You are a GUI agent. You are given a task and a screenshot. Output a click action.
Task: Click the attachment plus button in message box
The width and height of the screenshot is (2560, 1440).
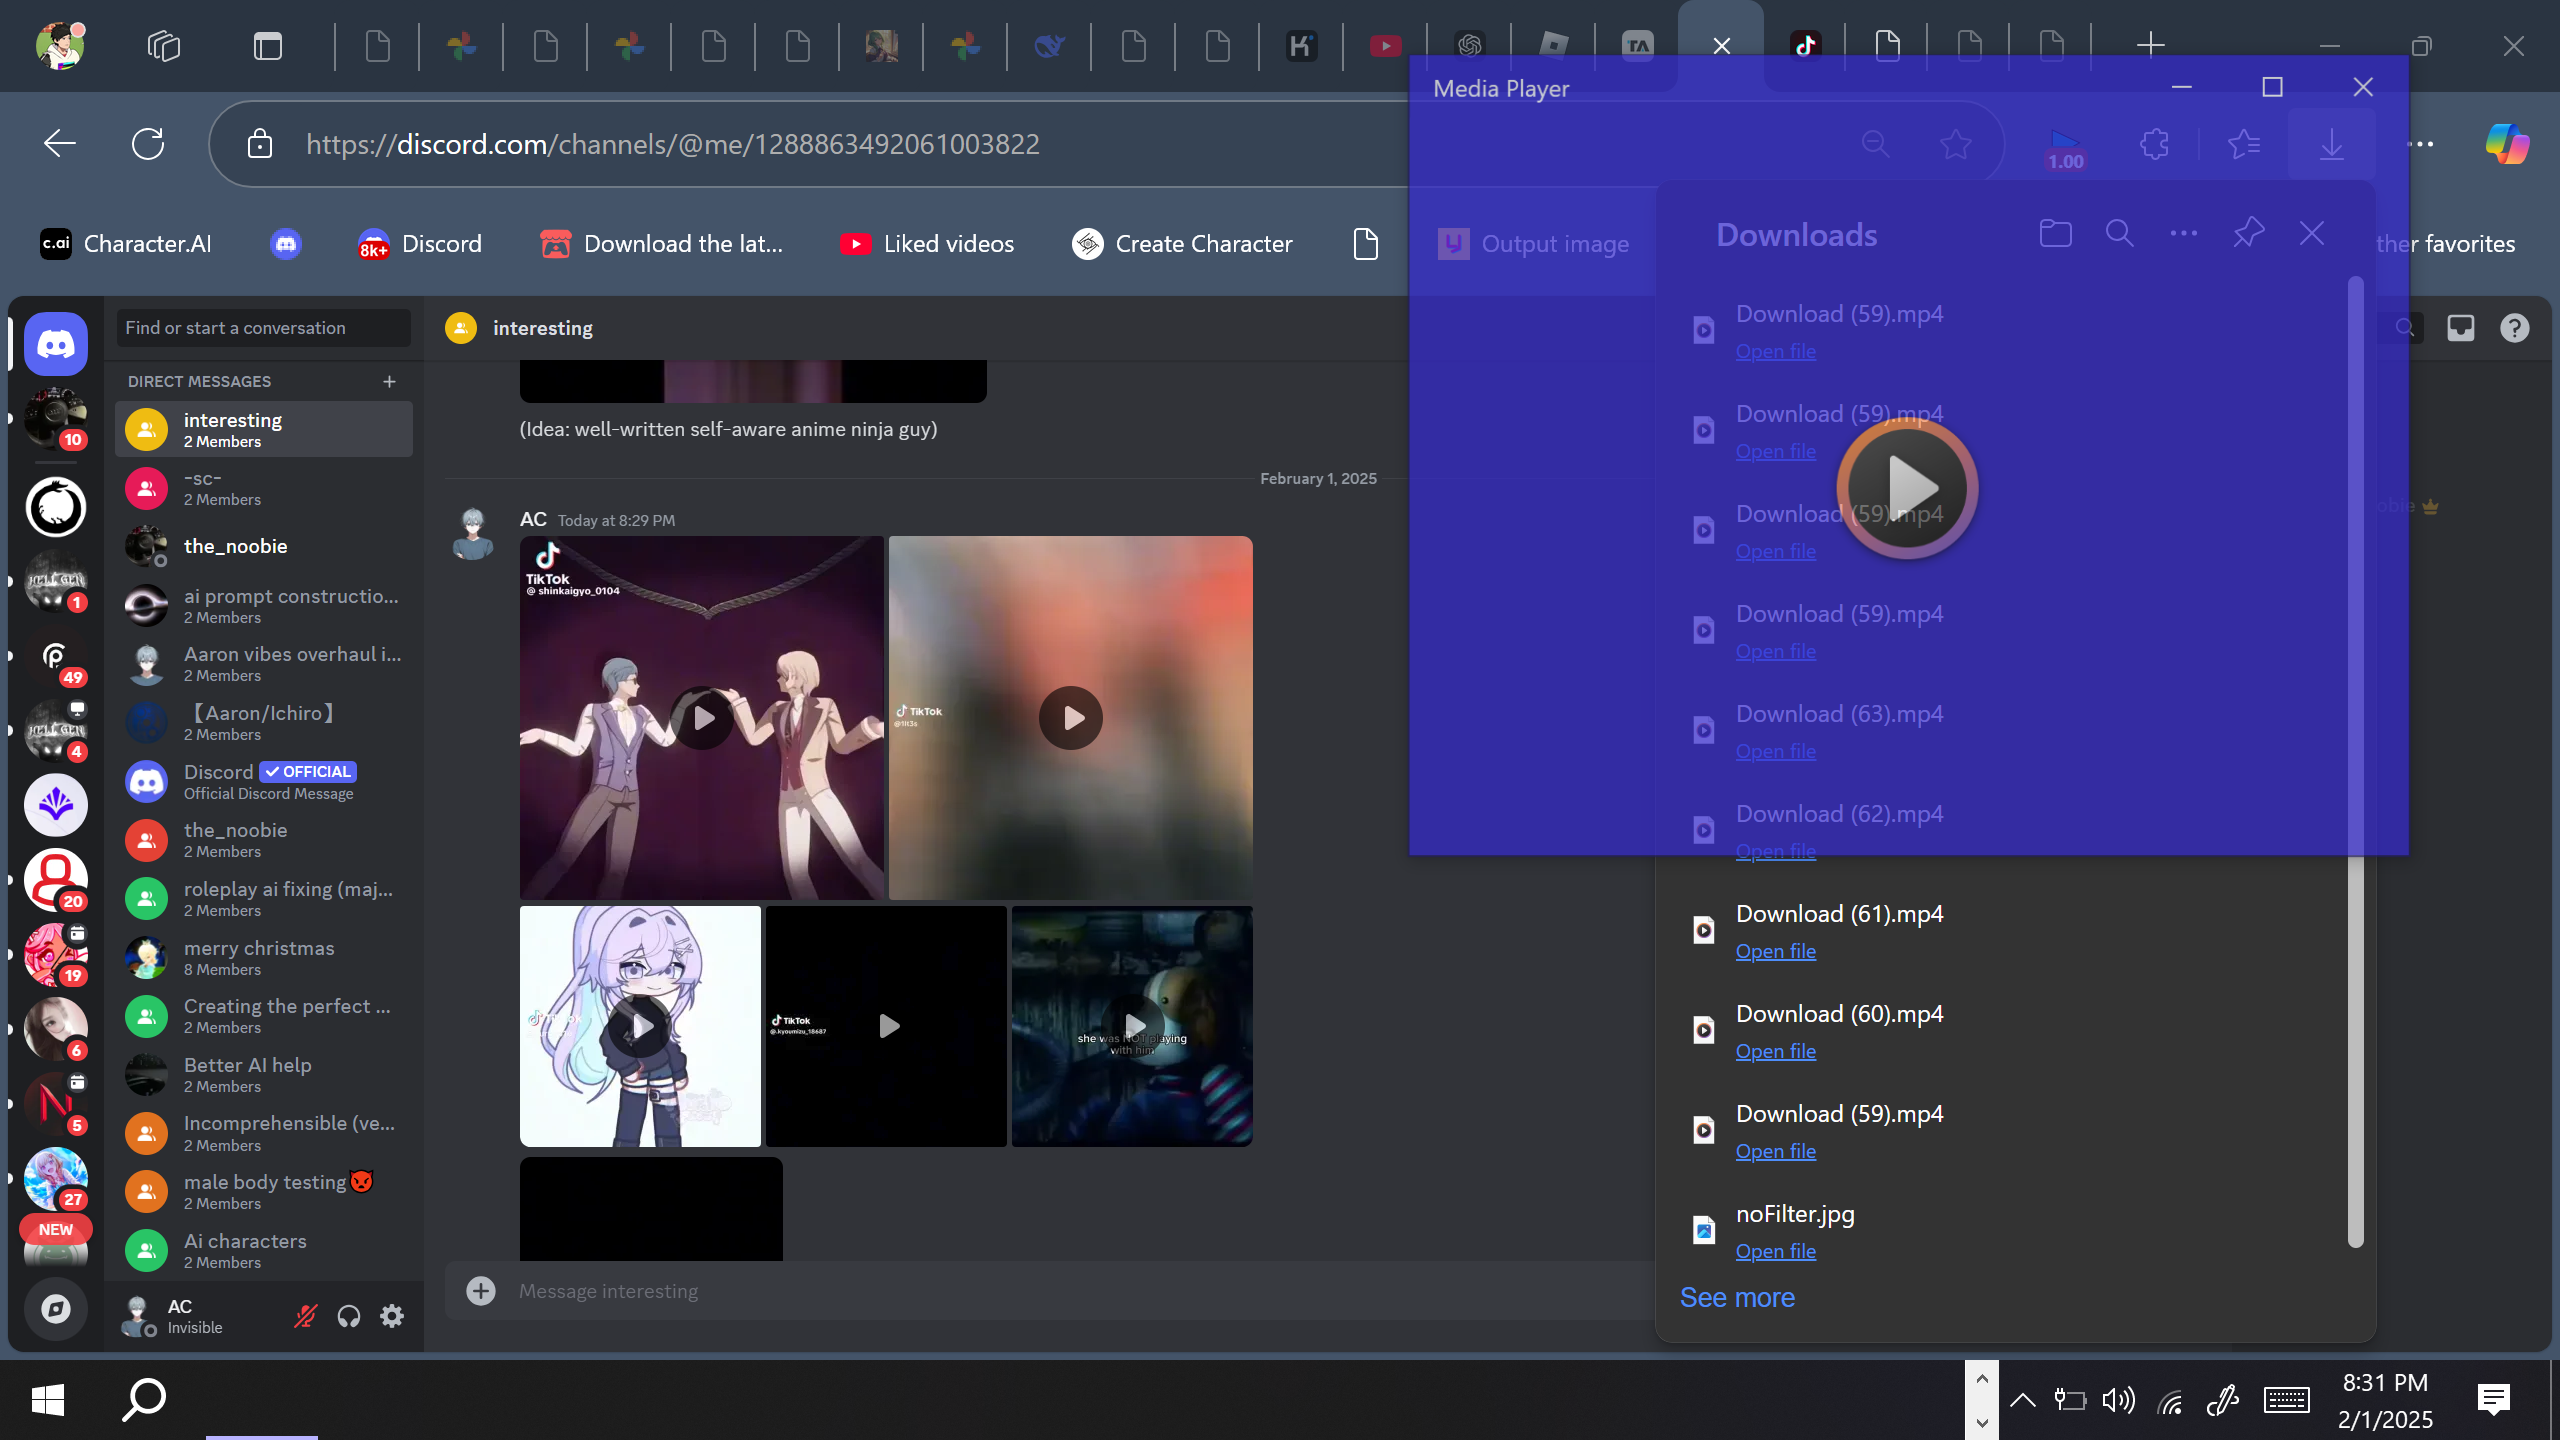(x=481, y=1291)
